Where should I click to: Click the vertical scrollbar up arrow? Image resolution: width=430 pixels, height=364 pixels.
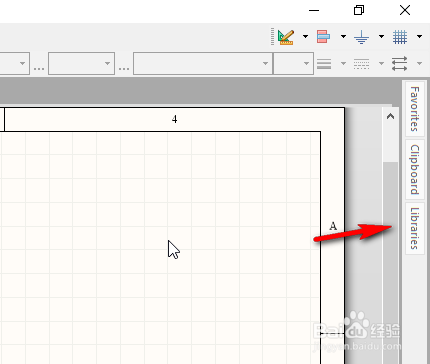click(390, 116)
